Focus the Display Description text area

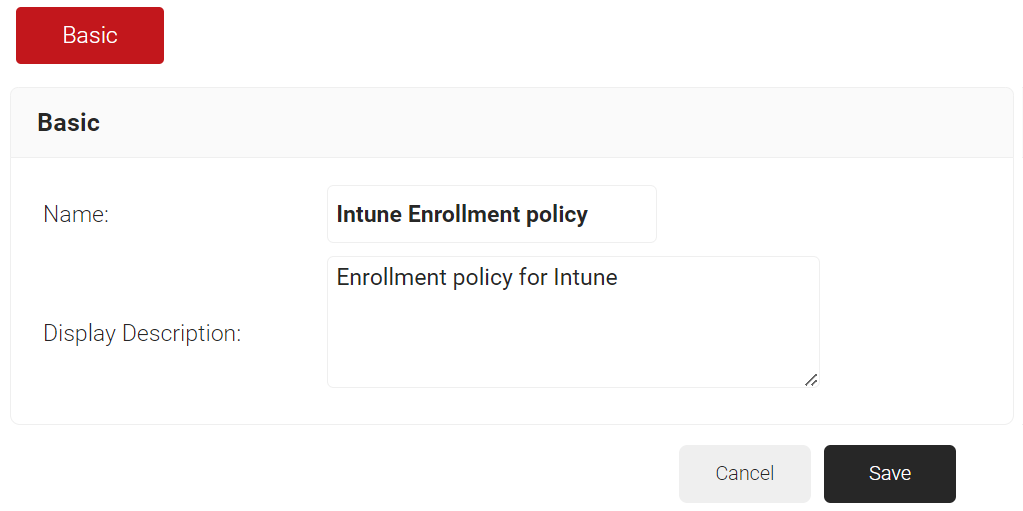[573, 322]
